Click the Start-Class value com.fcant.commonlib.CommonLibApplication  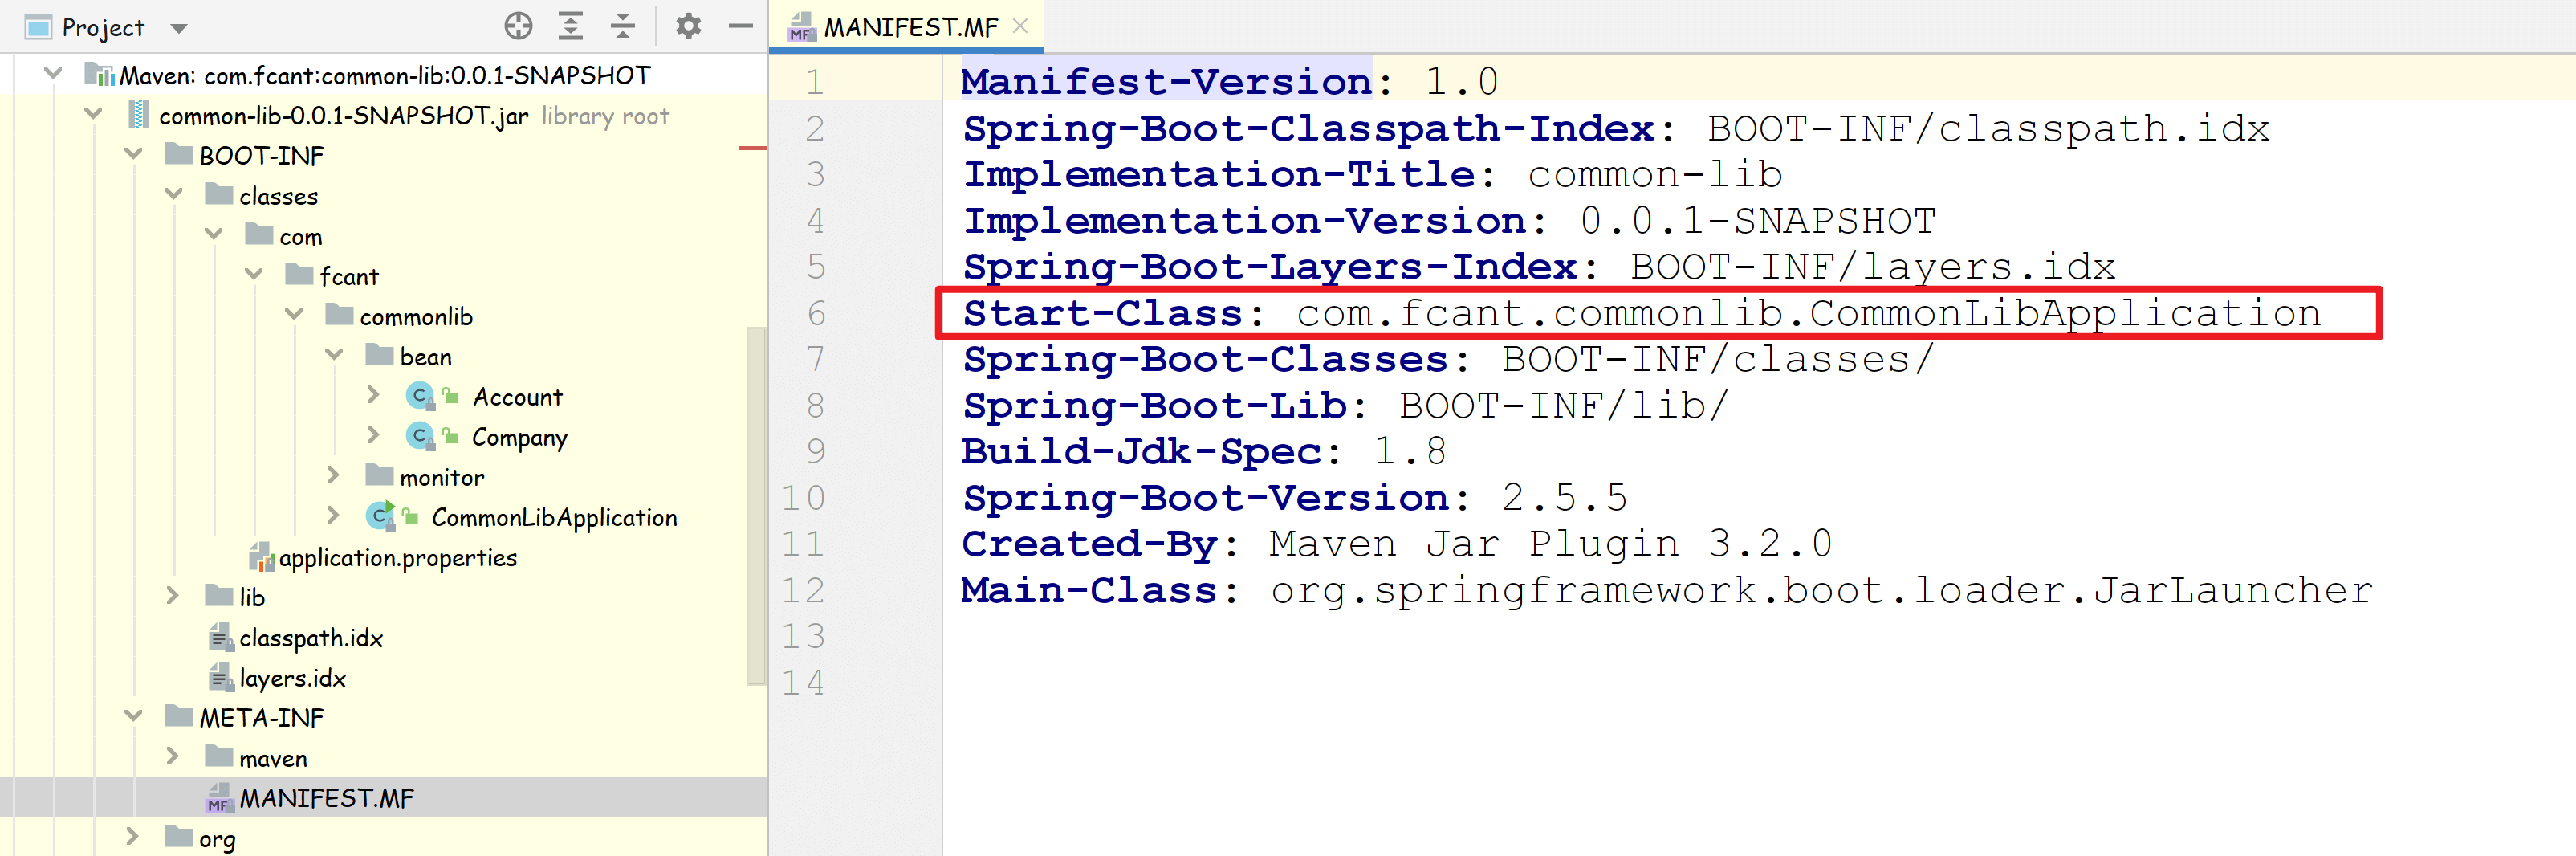point(1808,314)
